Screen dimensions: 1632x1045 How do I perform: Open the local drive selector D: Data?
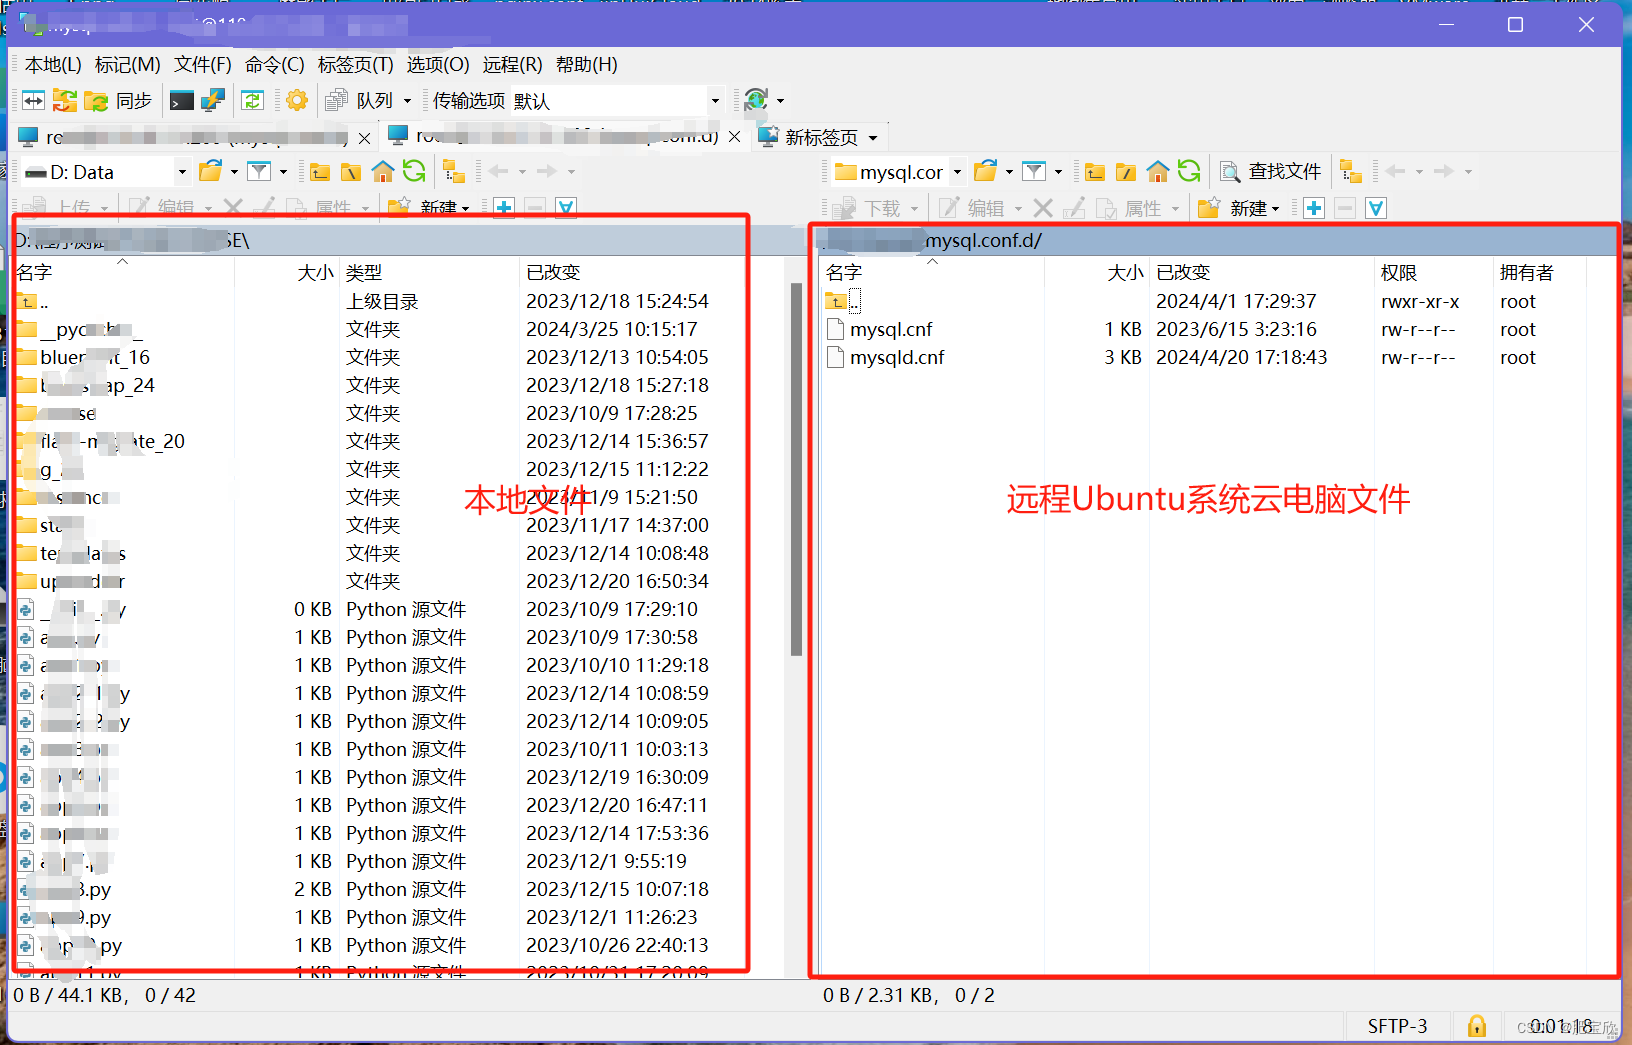pos(106,172)
